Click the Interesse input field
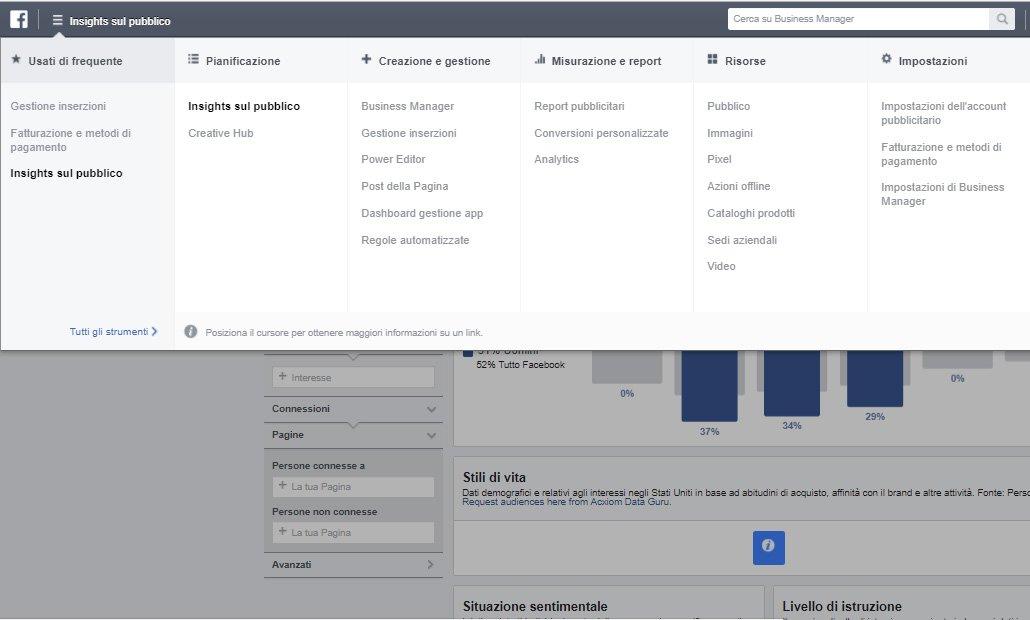 click(x=353, y=378)
